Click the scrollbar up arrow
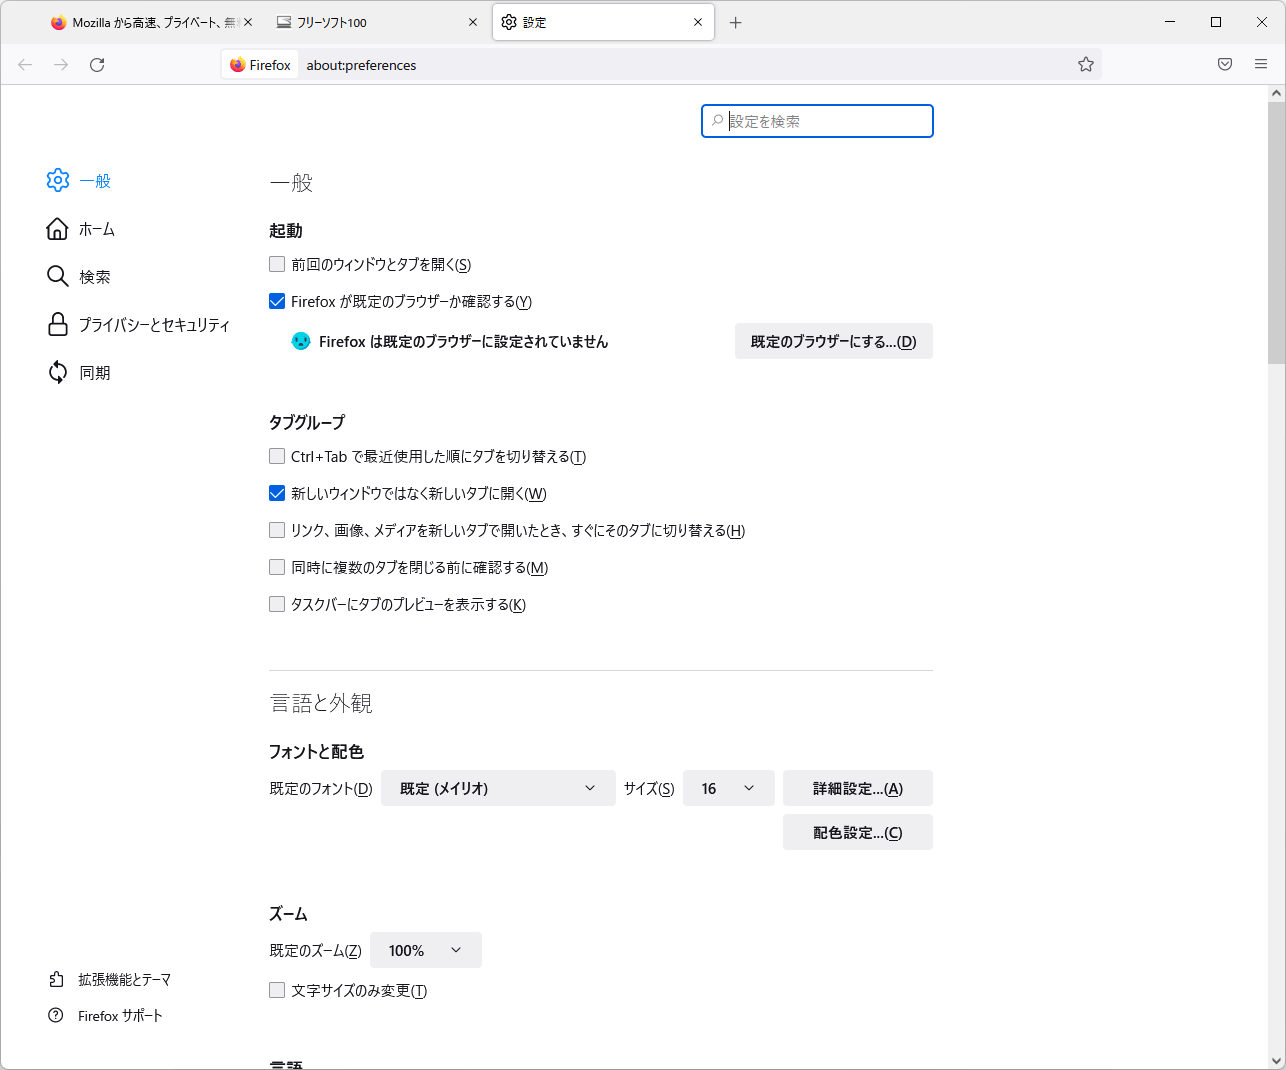The image size is (1286, 1070). pyautogui.click(x=1276, y=93)
